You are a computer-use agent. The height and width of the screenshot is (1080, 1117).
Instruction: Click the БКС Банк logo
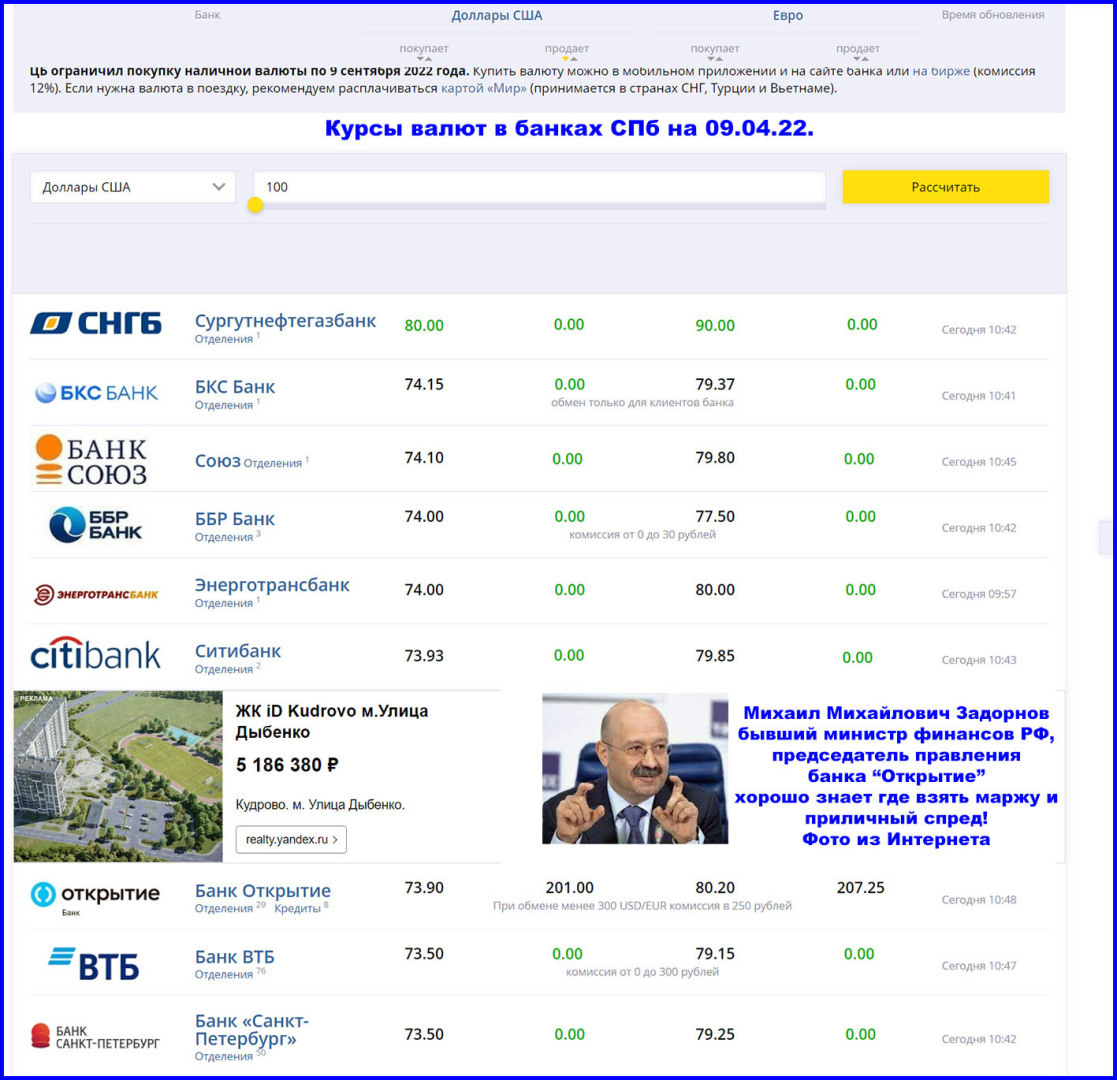96,393
